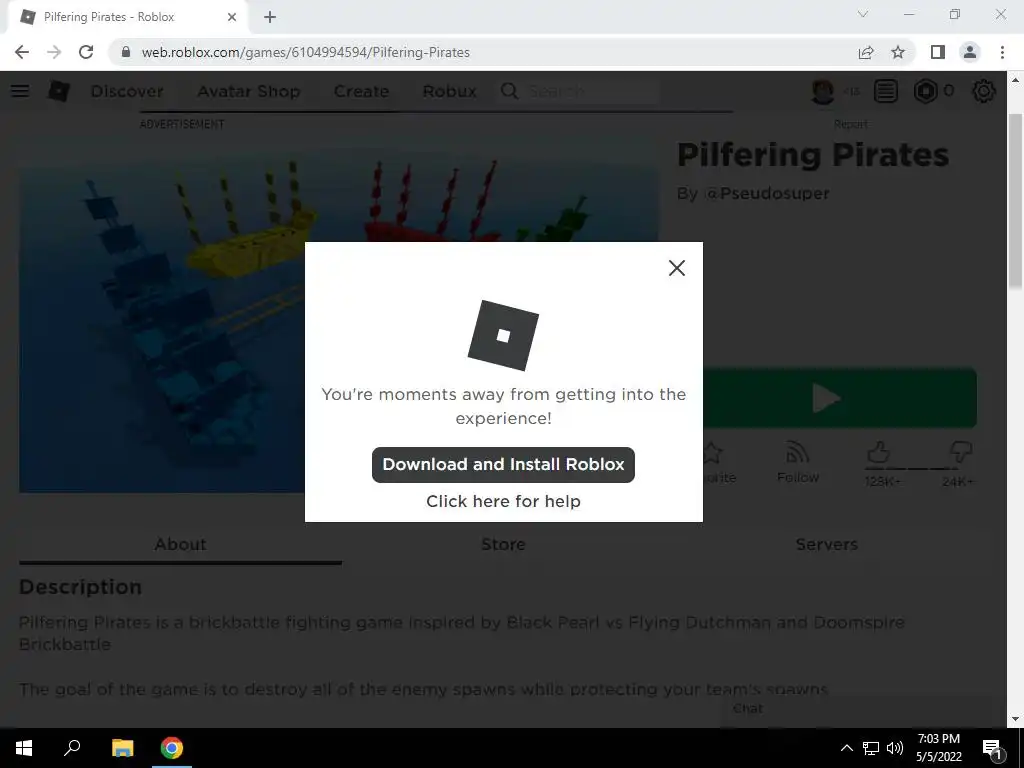Click the green Play button
This screenshot has height=768, width=1024.
pos(839,398)
